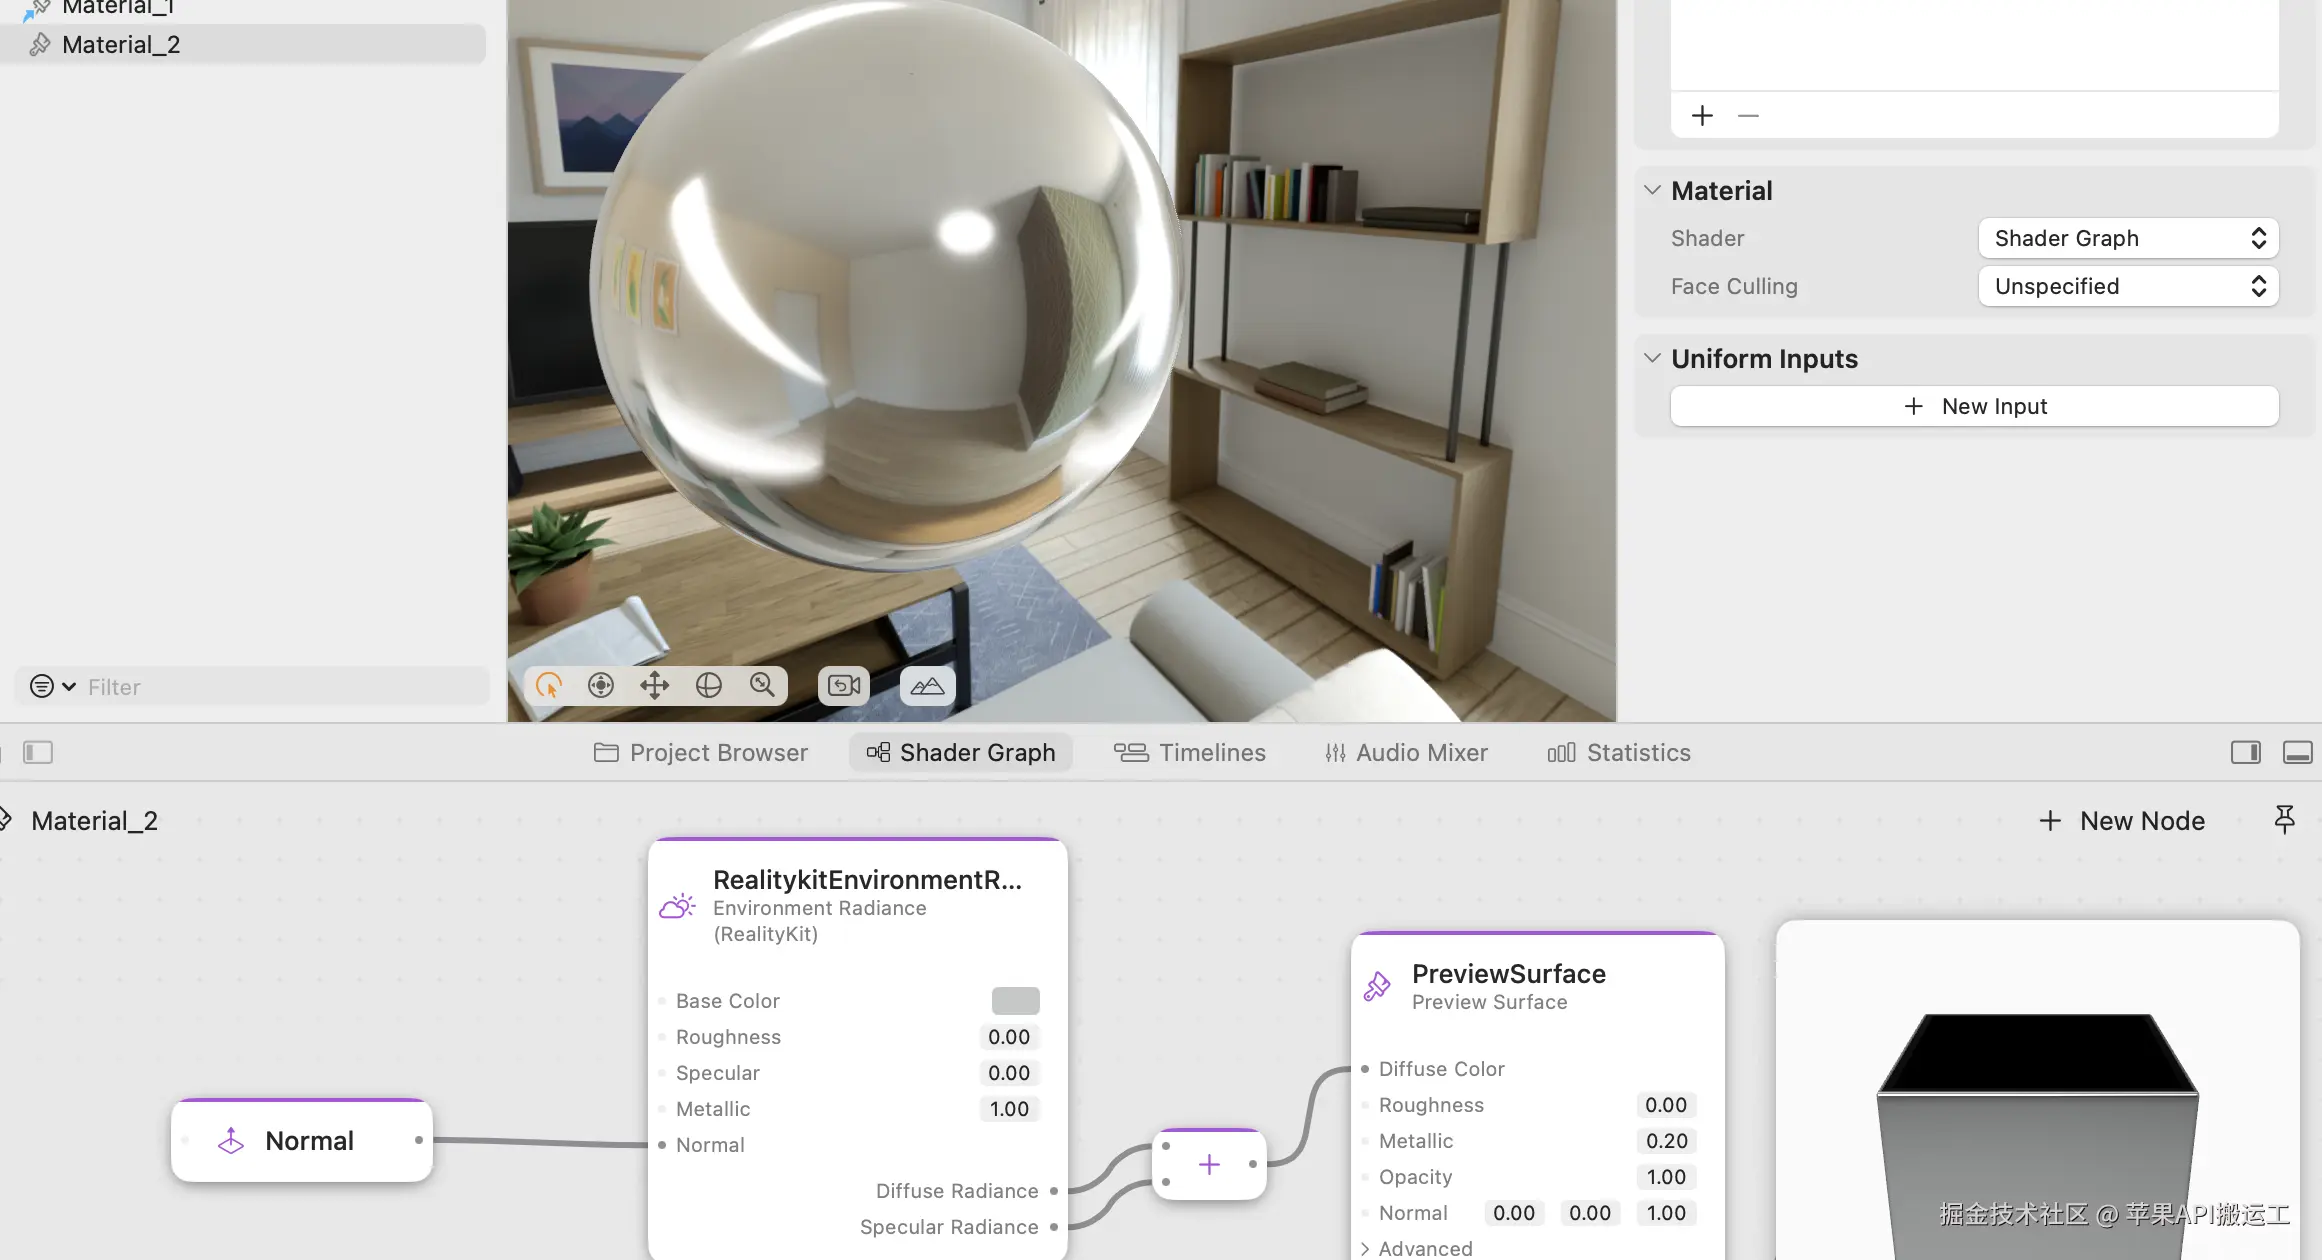The height and width of the screenshot is (1260, 2322).
Task: Open the Face Culling dropdown
Action: [2128, 286]
